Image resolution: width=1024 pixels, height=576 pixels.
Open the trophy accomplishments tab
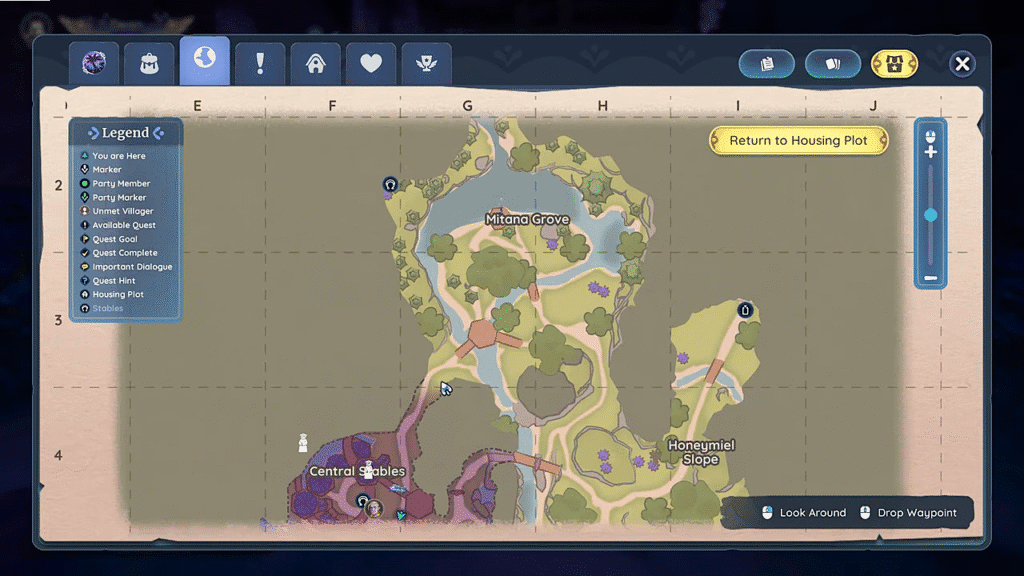(426, 64)
